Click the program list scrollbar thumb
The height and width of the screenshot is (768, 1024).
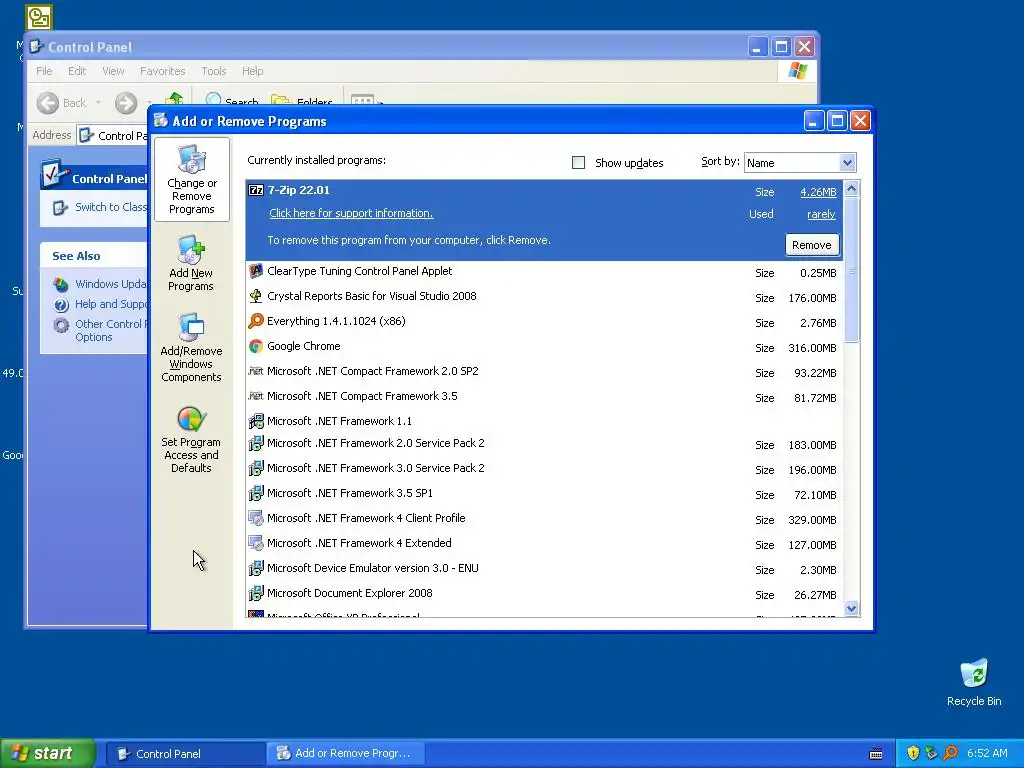pyautogui.click(x=851, y=269)
